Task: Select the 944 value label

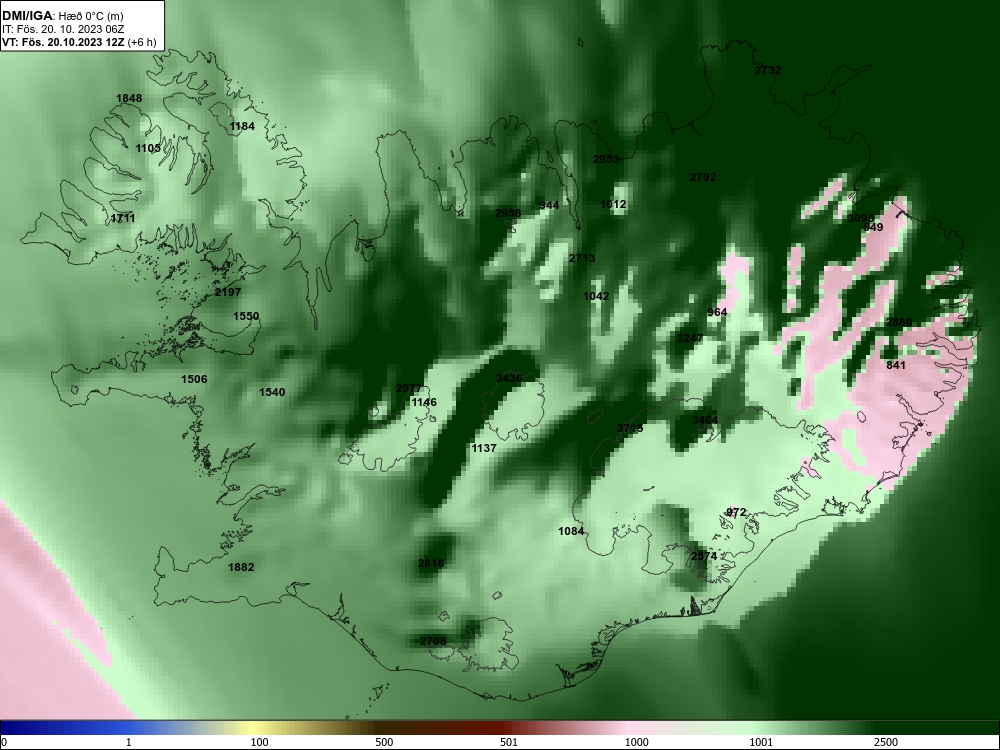Action: click(x=549, y=205)
